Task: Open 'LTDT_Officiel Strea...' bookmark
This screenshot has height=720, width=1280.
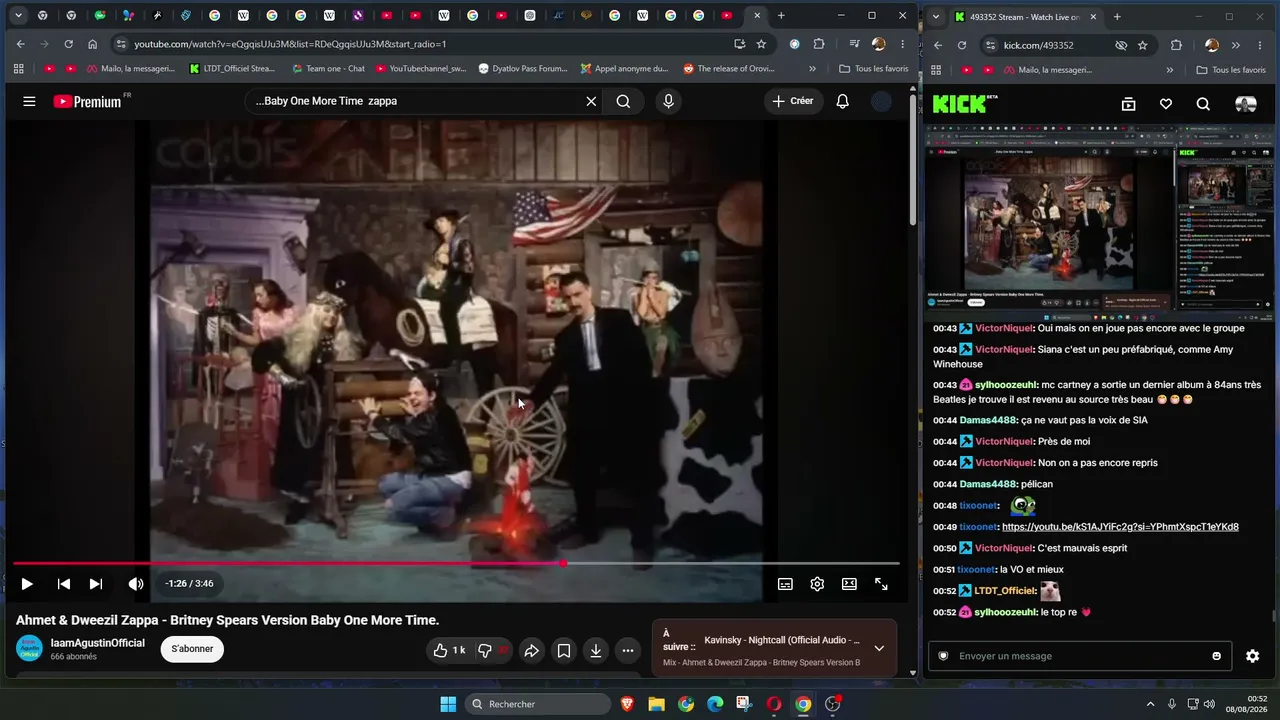Action: [x=231, y=69]
